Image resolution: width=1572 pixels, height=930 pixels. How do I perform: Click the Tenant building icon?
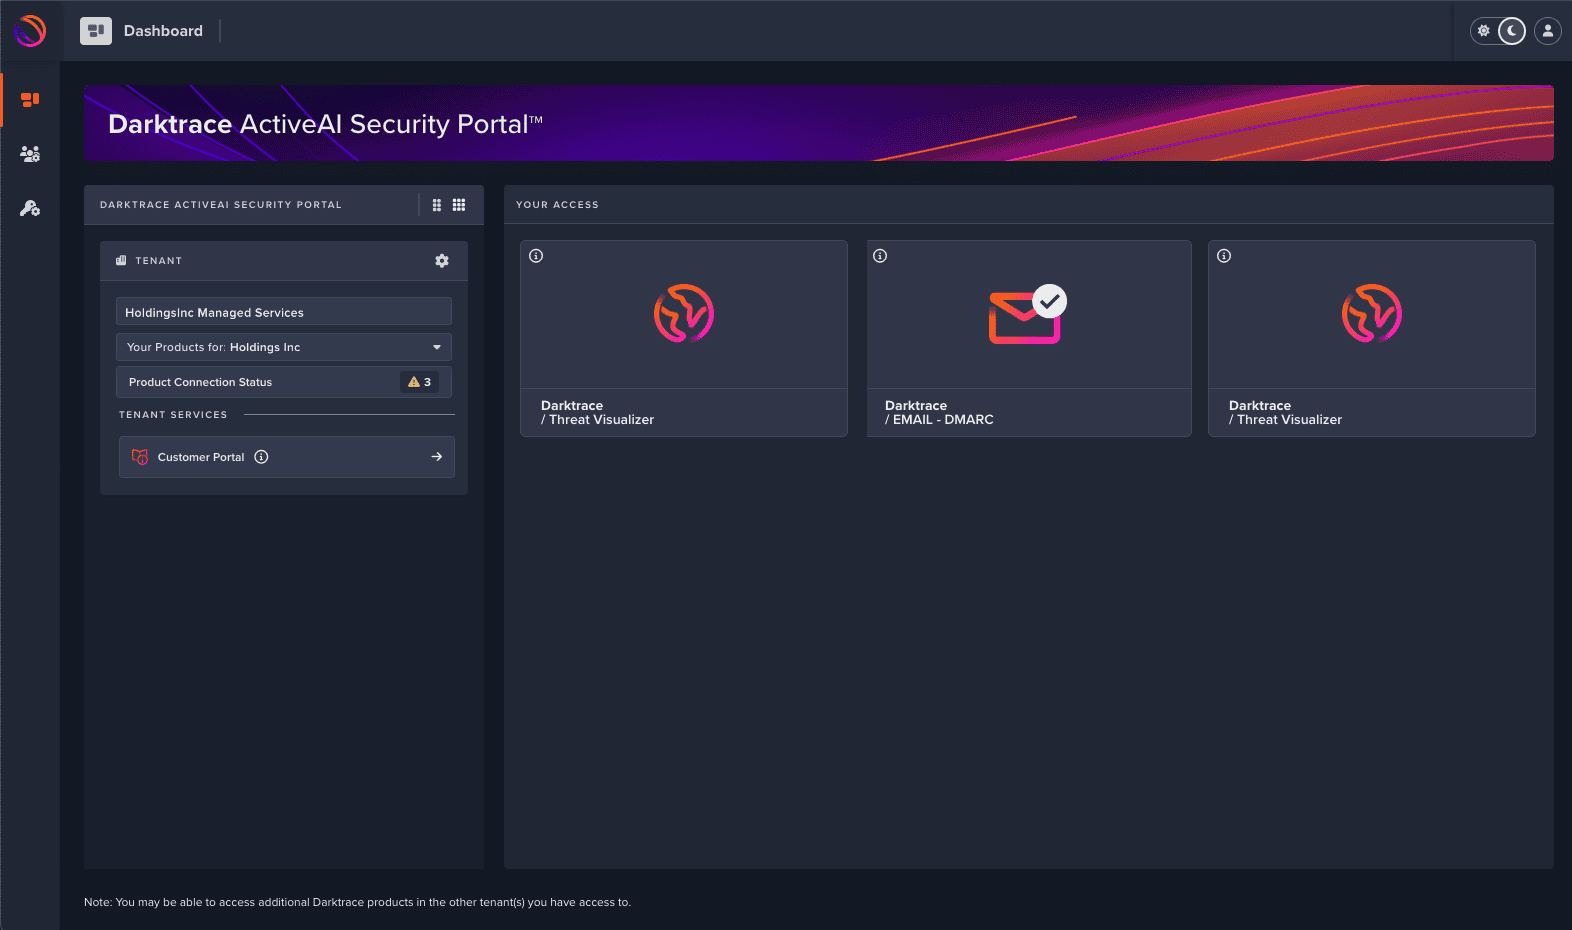121,261
